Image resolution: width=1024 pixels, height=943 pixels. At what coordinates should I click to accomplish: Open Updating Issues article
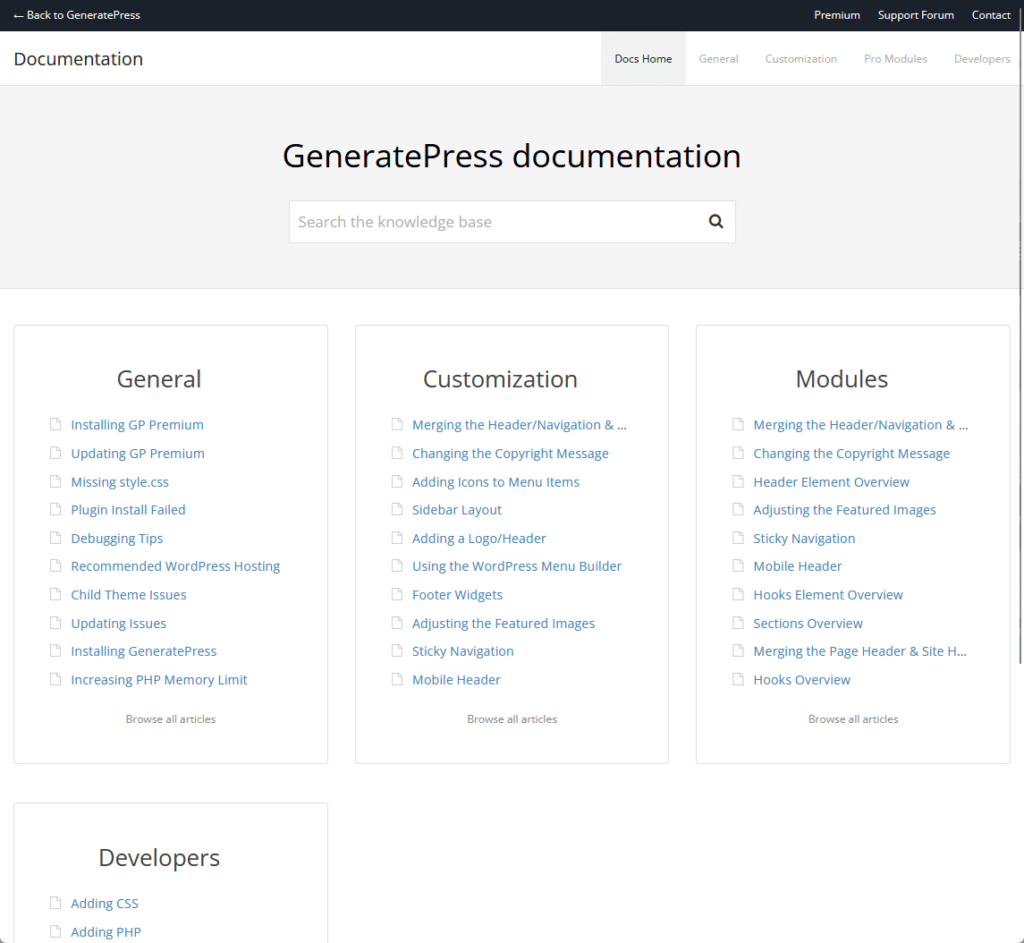pyautogui.click(x=118, y=623)
